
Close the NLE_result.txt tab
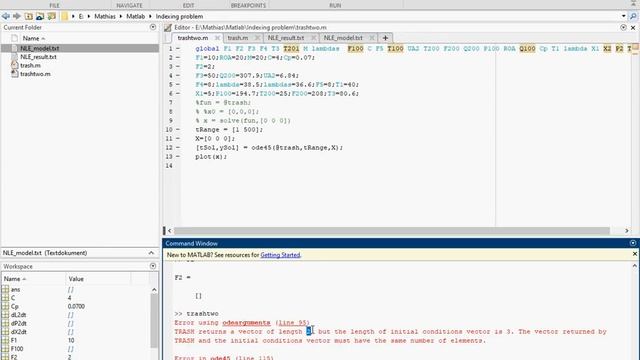(x=313, y=38)
